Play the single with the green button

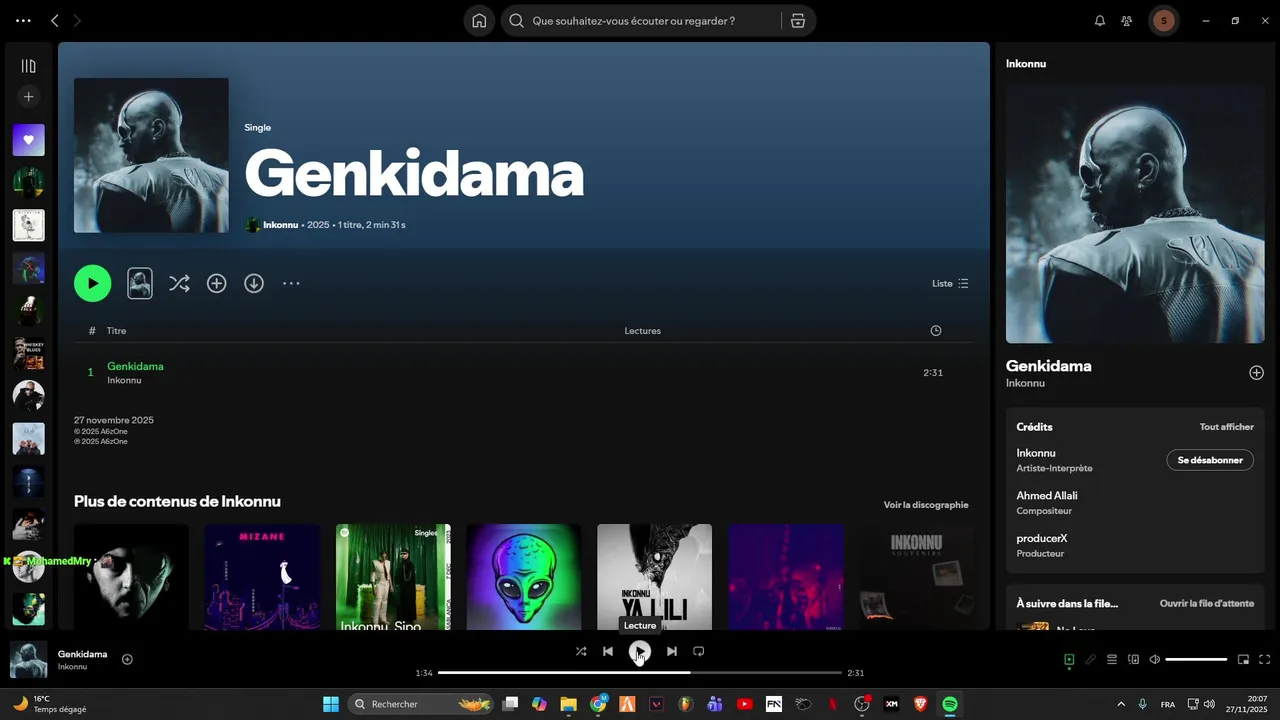pyautogui.click(x=92, y=283)
